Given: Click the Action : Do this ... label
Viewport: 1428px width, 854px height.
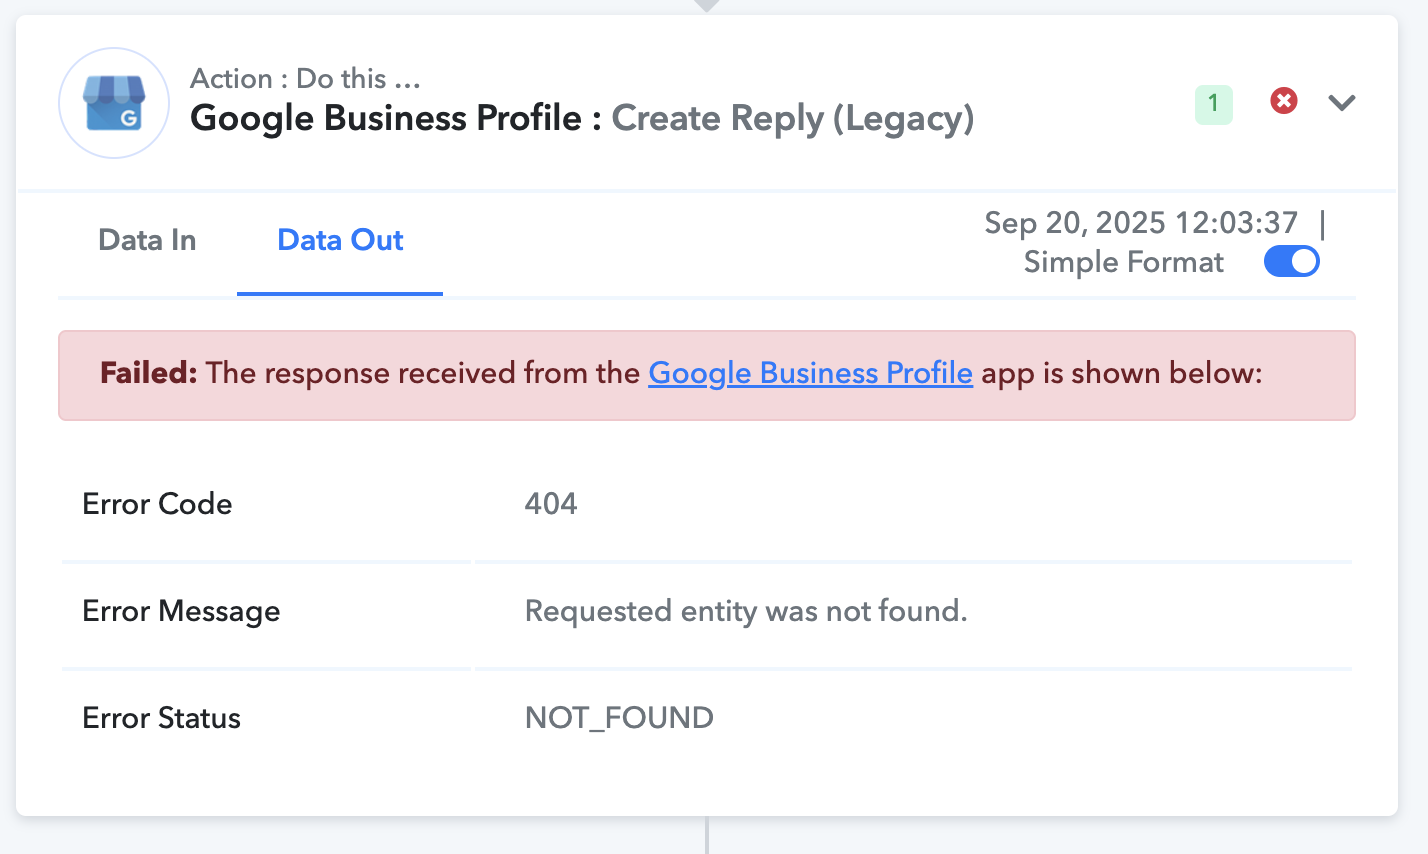Looking at the screenshot, I should pos(305,78).
